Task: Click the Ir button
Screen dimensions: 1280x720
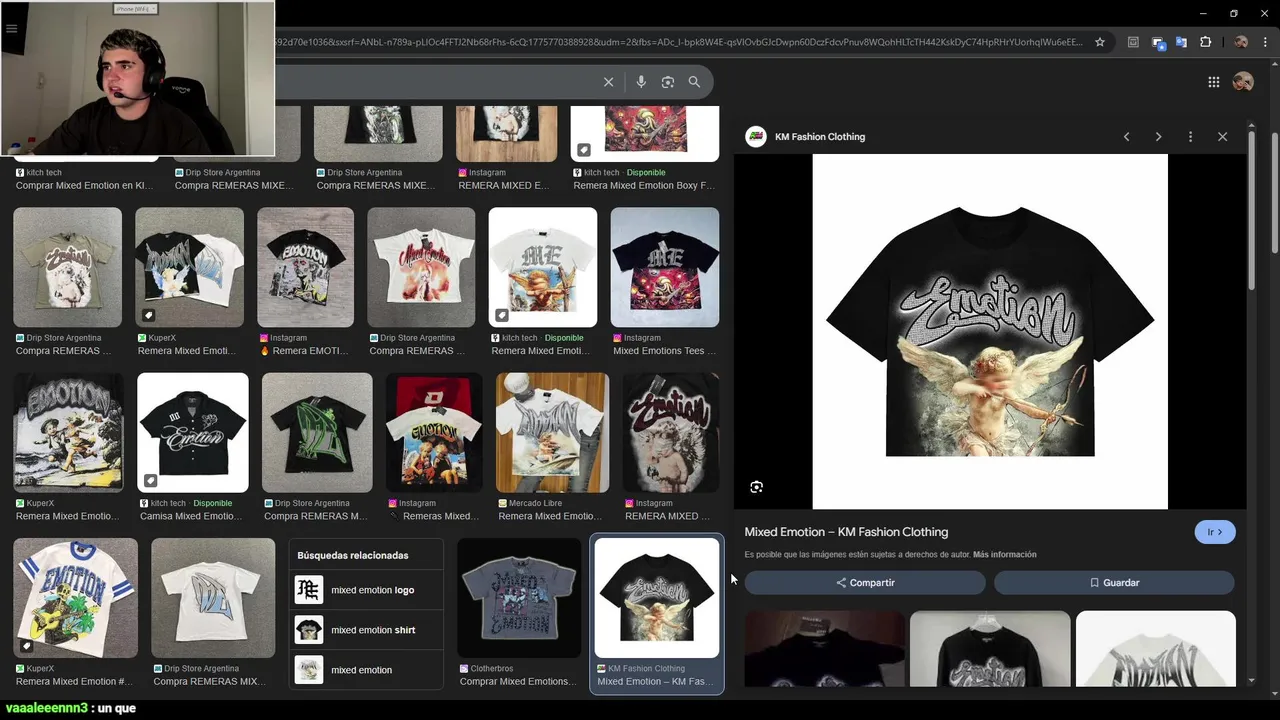Action: tap(1215, 532)
